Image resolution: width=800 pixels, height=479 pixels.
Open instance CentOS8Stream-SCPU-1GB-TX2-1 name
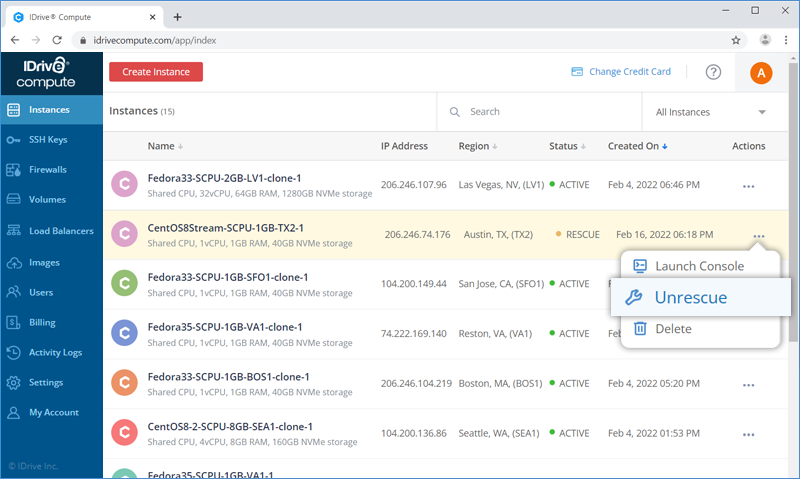point(226,228)
